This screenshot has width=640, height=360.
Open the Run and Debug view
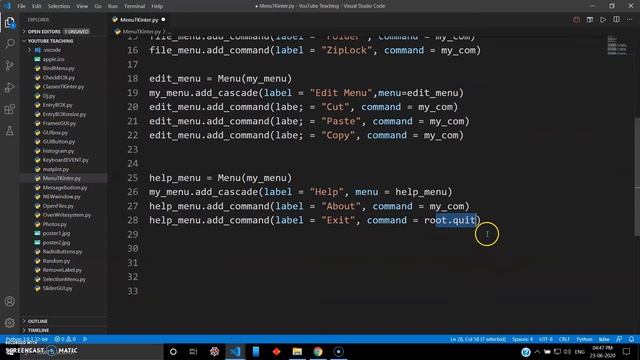pos(10,87)
